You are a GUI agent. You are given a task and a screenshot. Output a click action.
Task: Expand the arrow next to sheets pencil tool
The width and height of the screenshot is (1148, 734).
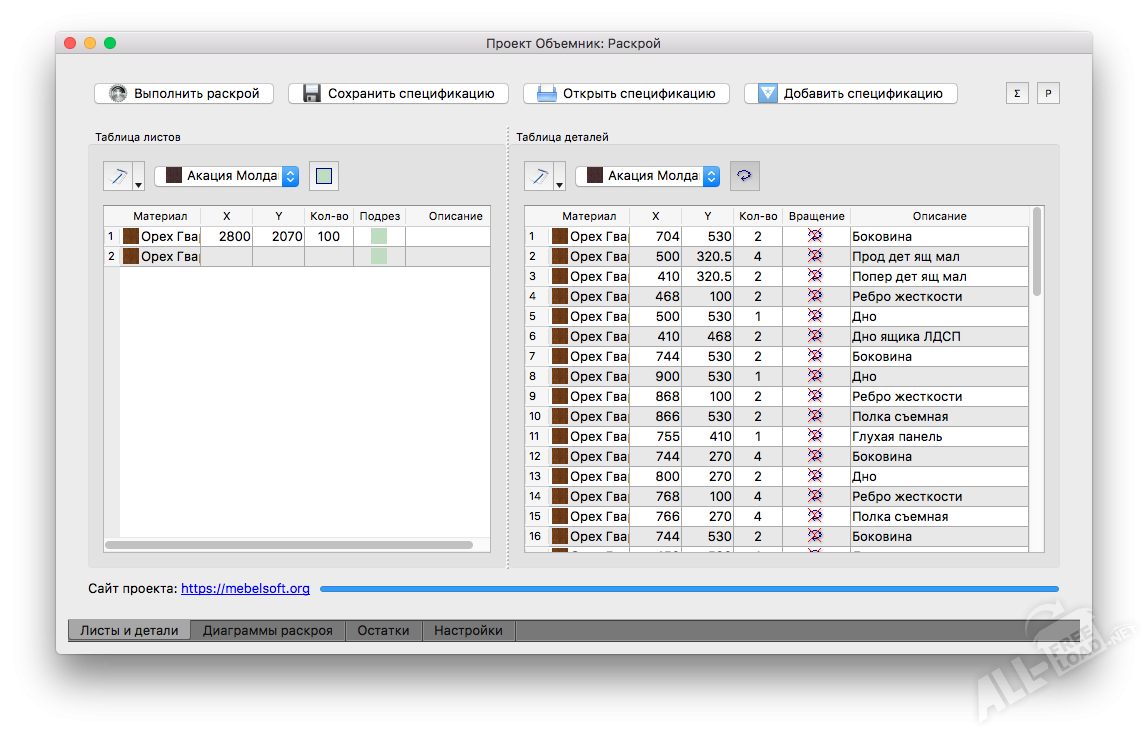(x=138, y=182)
